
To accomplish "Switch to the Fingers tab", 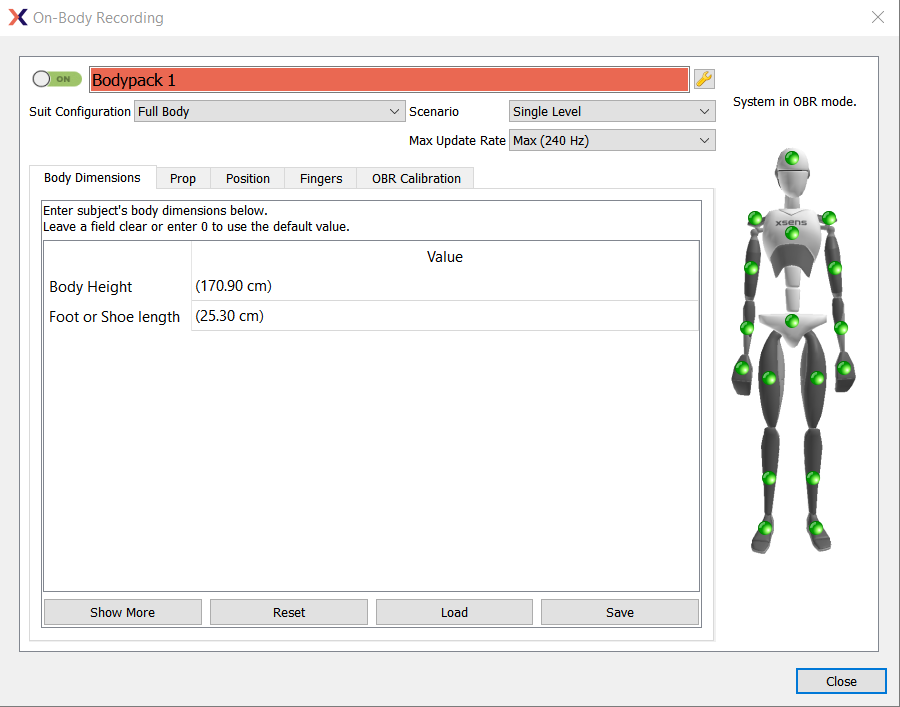I will point(320,178).
